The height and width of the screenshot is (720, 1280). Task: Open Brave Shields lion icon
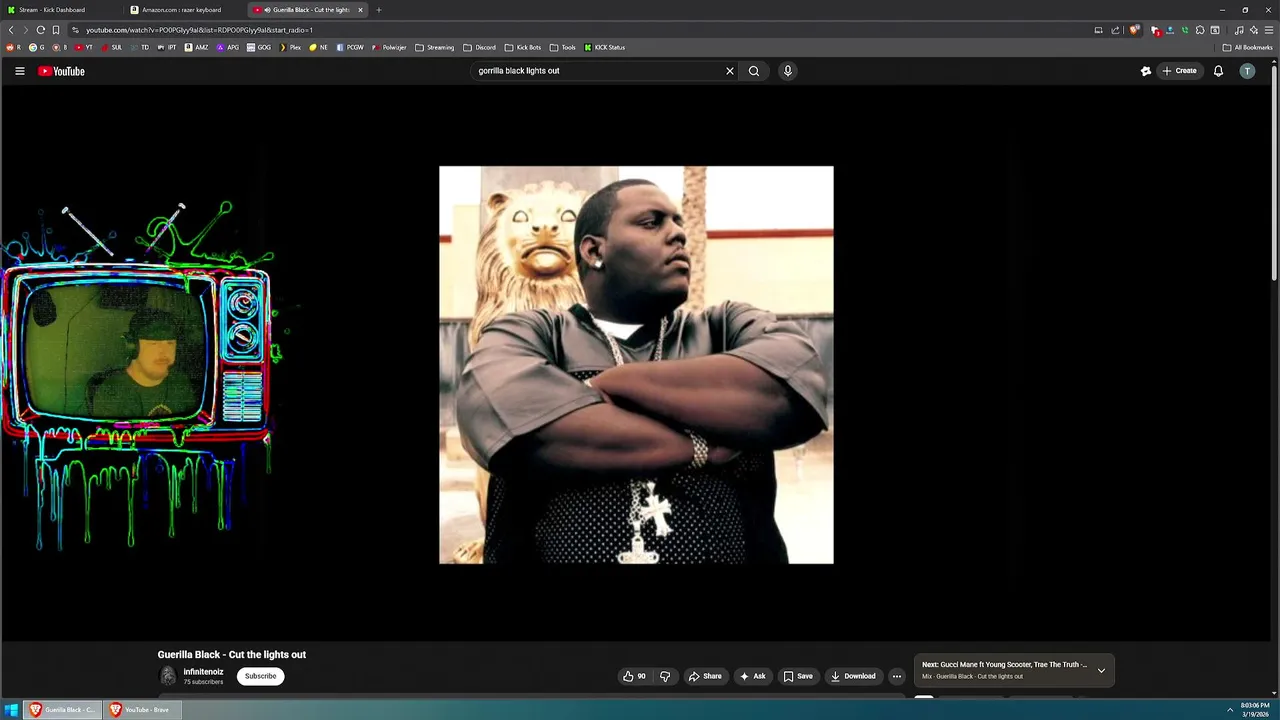tap(1133, 30)
